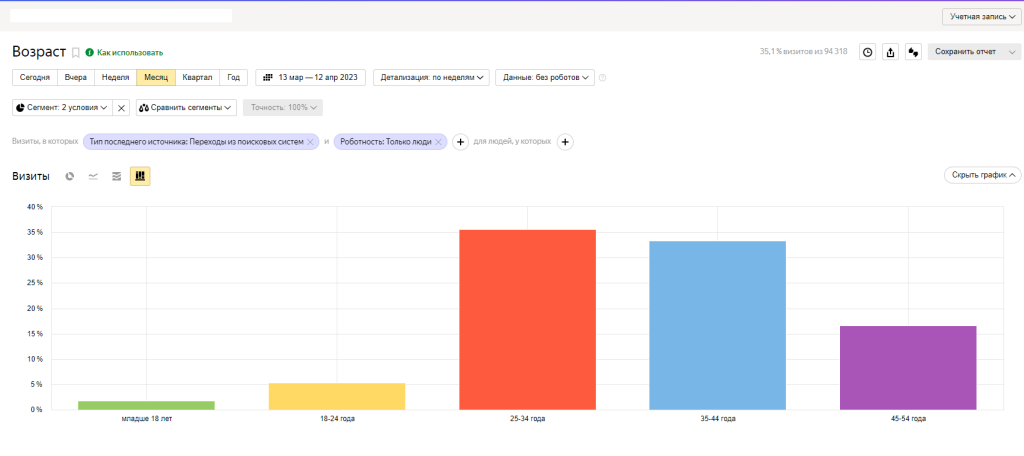Bookmark the Возраст report
Viewport: 1024px width, 456px height.
[76, 52]
